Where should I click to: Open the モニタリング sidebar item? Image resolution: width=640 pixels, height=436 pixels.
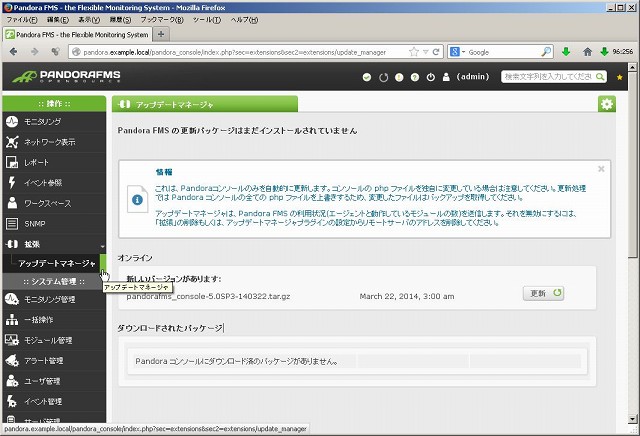click(53, 122)
